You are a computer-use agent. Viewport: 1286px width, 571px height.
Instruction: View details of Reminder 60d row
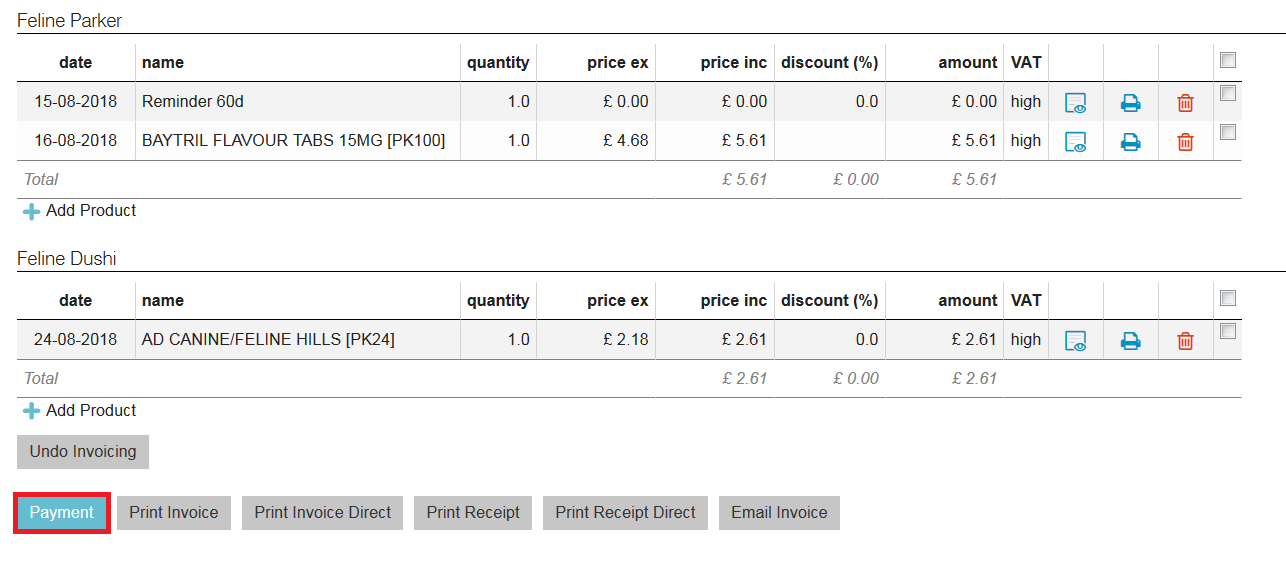click(1075, 103)
